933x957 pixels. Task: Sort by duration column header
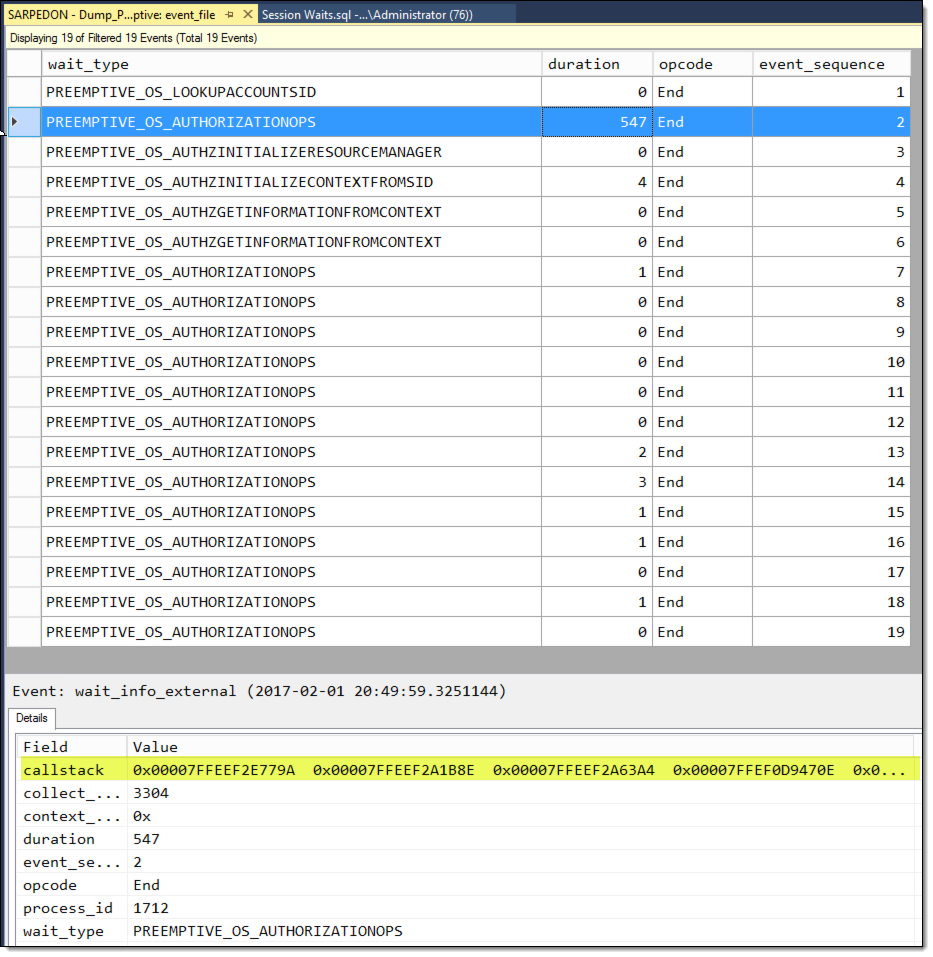(x=597, y=64)
